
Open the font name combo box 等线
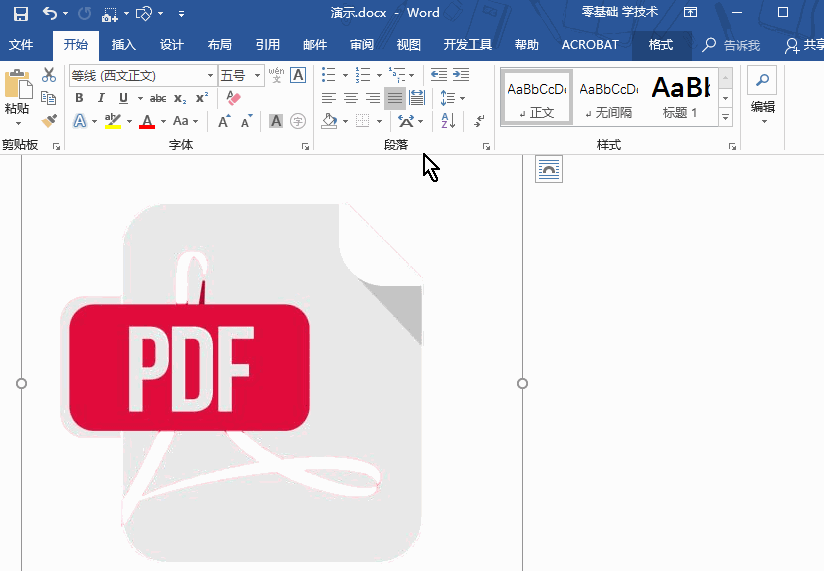pyautogui.click(x=143, y=76)
